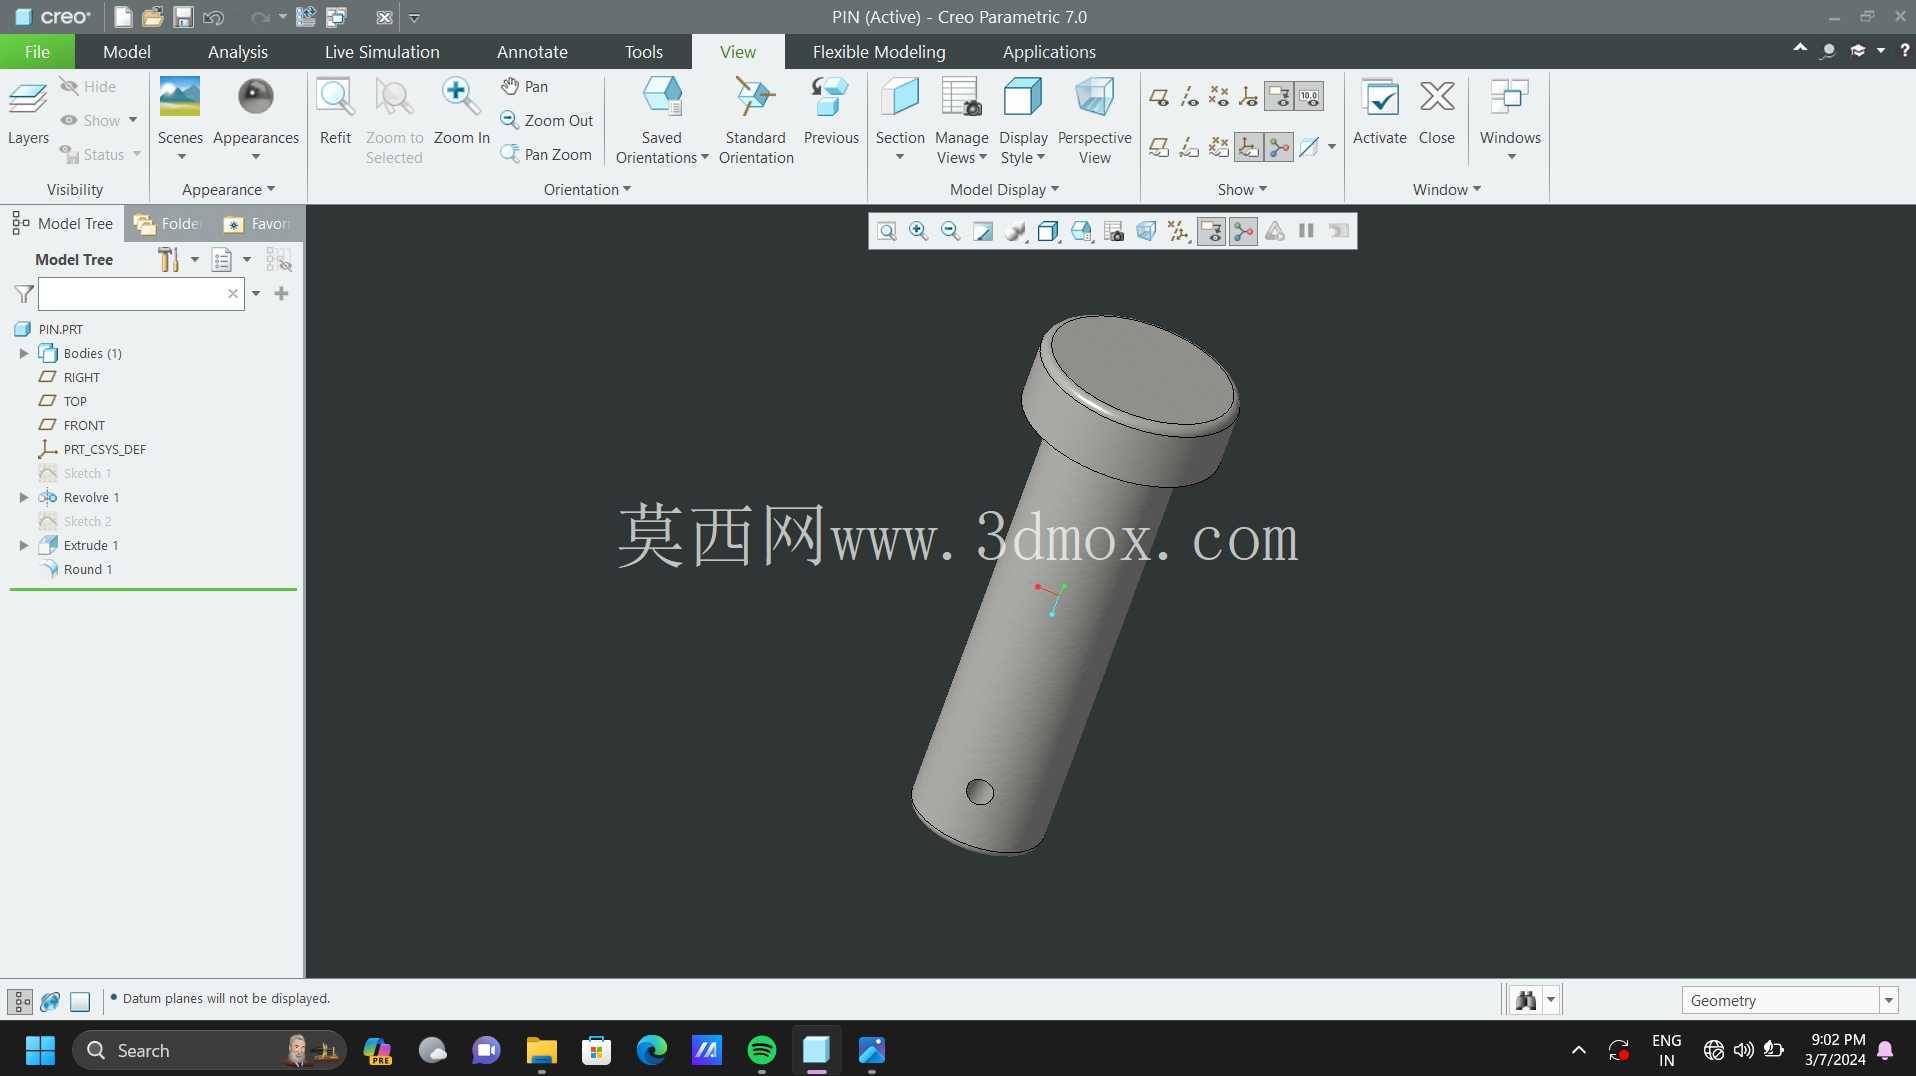Expand the Revolve 1 feature
Image resolution: width=1916 pixels, height=1076 pixels.
(24, 497)
